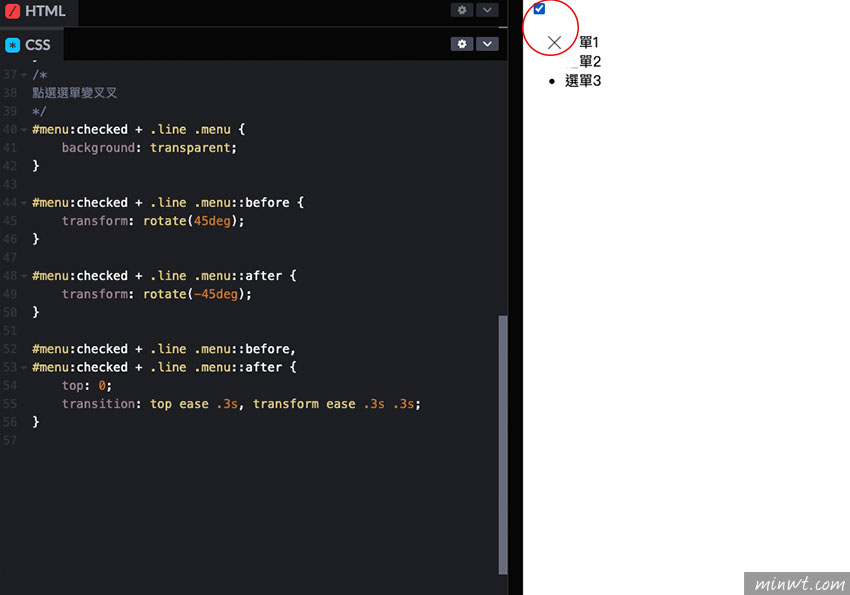
Task: Fold the comment block at line 37
Action: [24, 75]
